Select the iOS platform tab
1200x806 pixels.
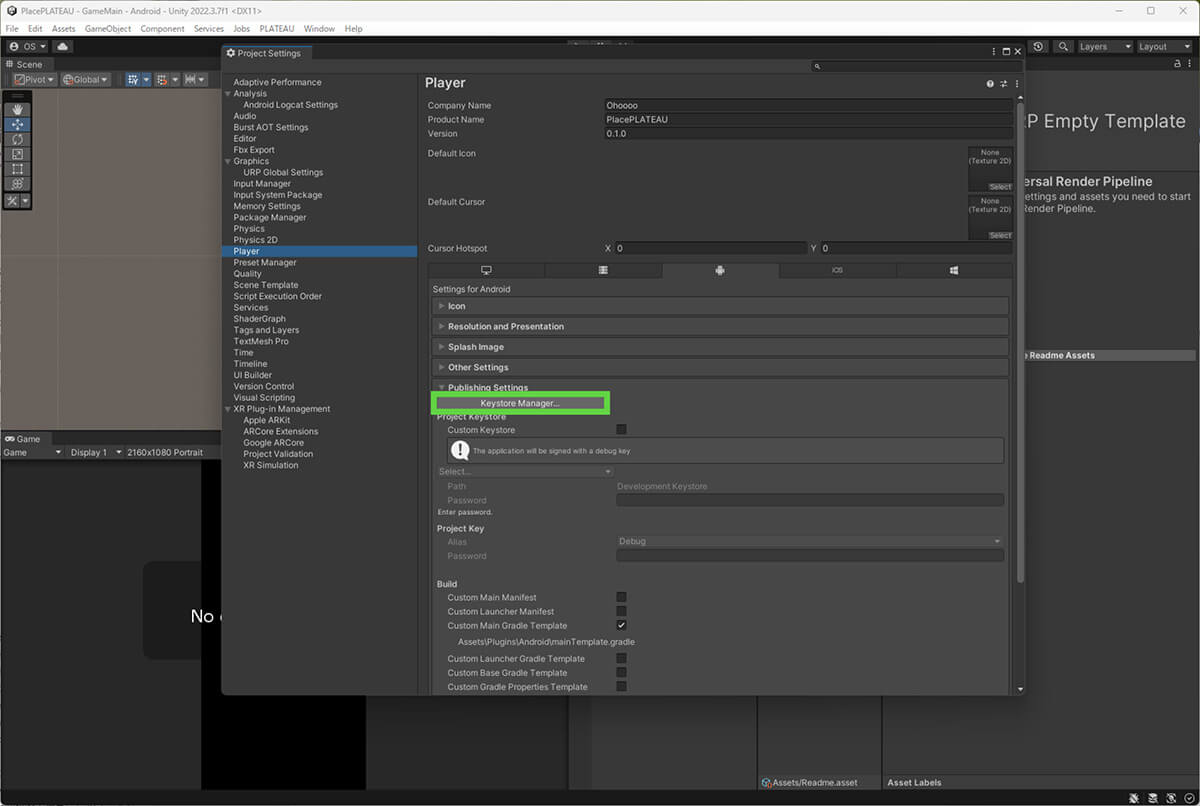[837, 270]
